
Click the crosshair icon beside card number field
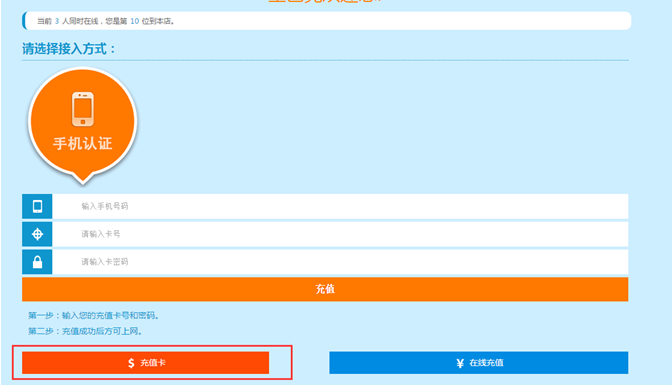pos(37,234)
